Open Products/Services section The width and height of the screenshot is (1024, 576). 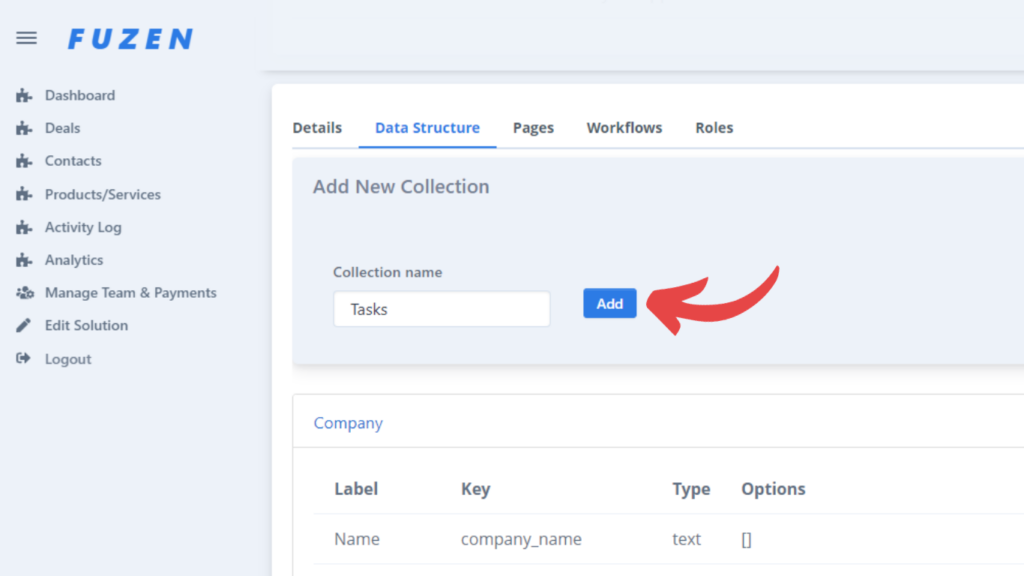click(x=103, y=195)
